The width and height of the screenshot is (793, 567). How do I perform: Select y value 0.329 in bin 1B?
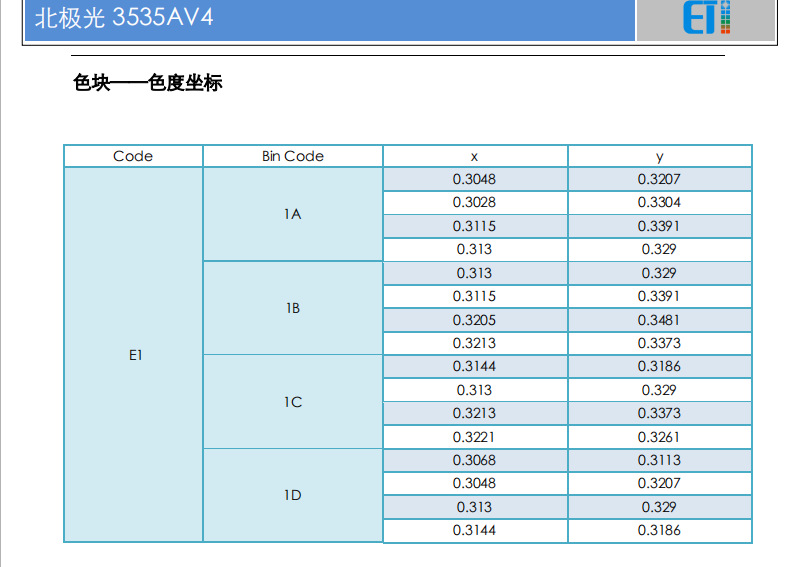(659, 273)
